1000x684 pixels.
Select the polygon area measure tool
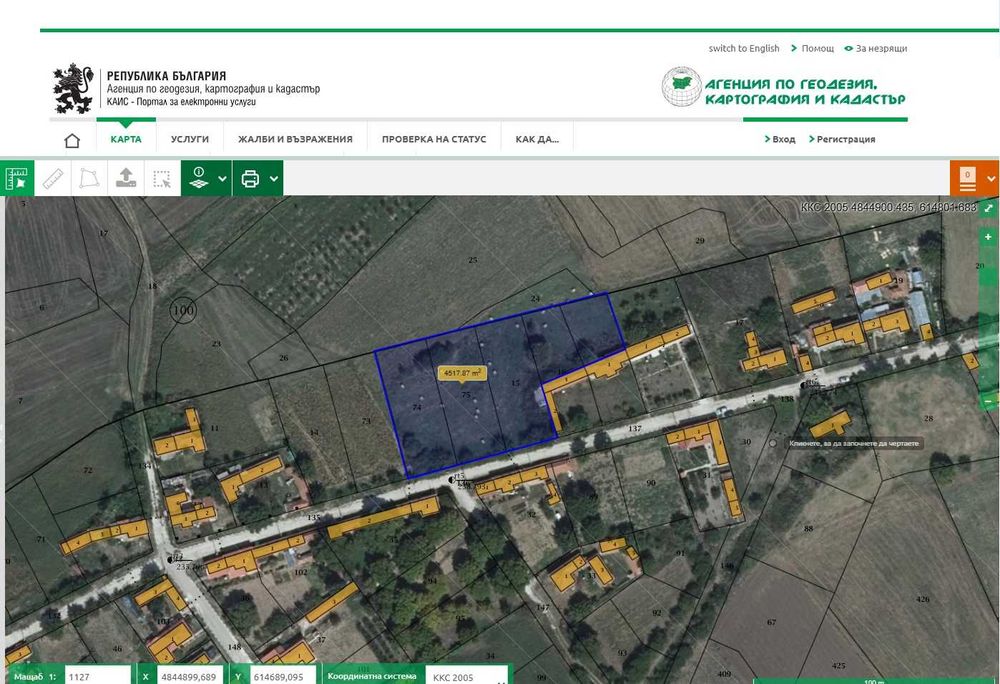[x=89, y=178]
